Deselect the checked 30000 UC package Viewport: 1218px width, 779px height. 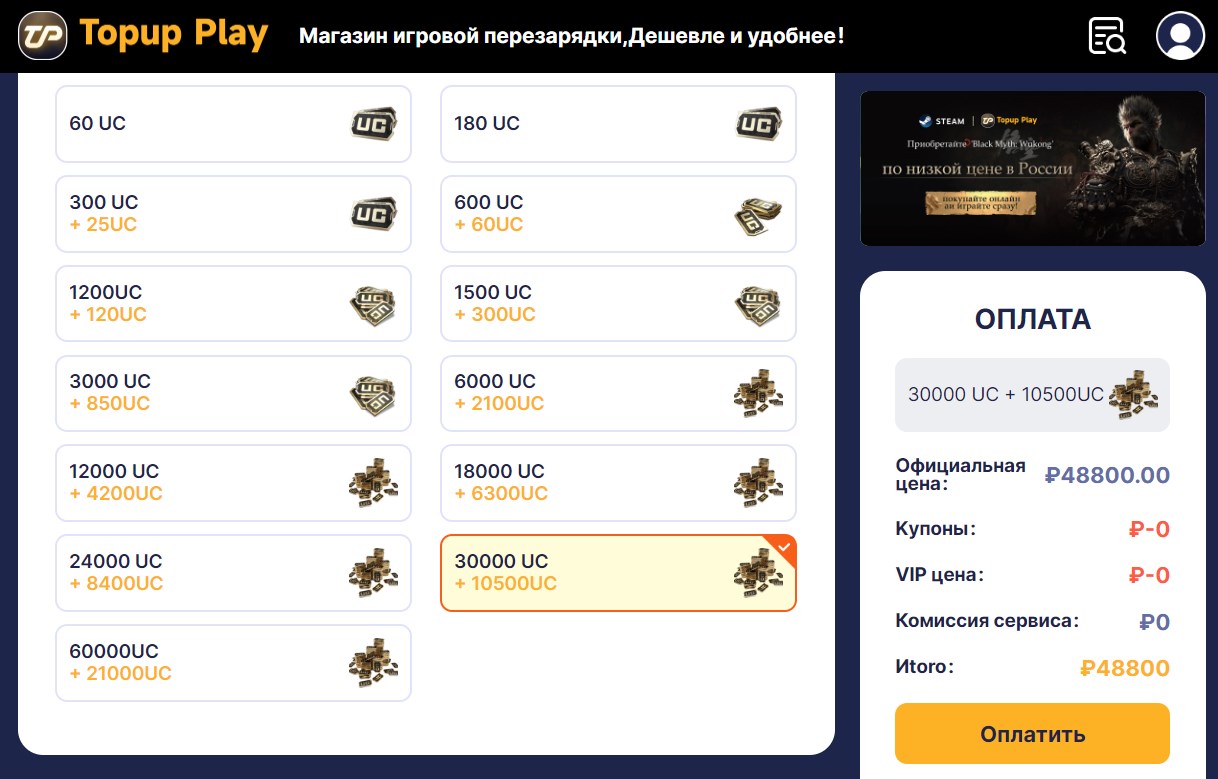(618, 572)
